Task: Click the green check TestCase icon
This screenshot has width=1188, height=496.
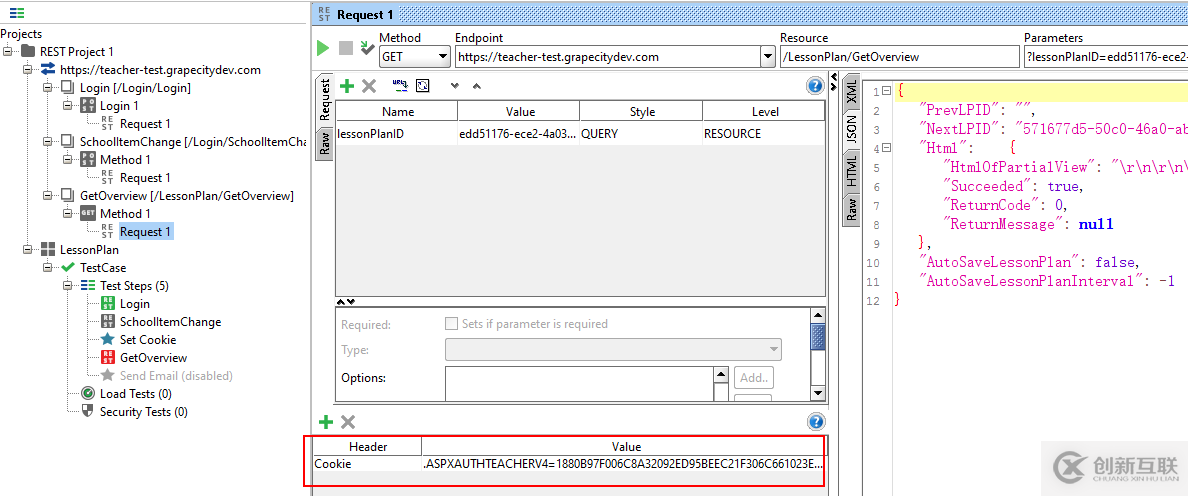Action: click(x=68, y=268)
